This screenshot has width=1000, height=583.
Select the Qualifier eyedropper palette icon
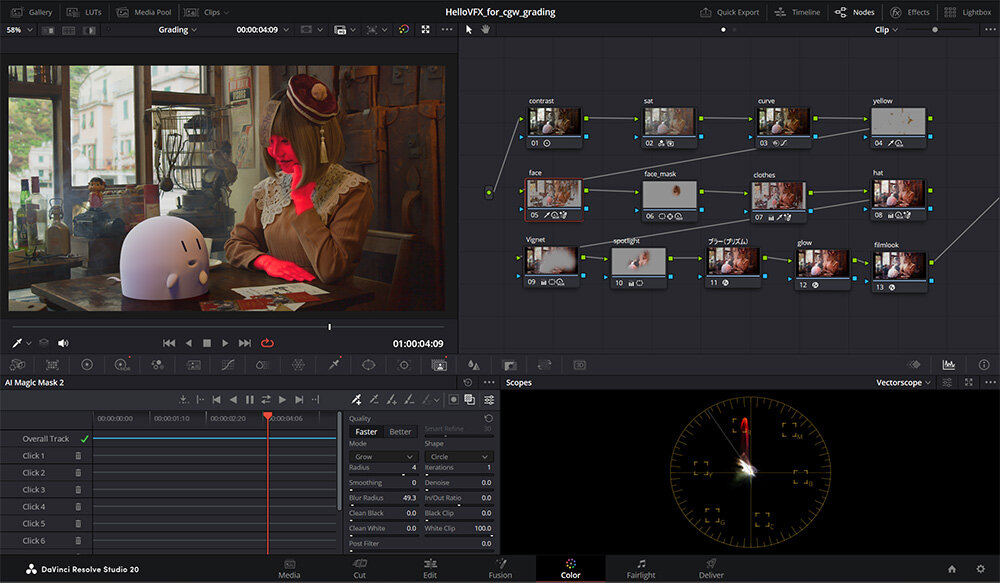332,365
